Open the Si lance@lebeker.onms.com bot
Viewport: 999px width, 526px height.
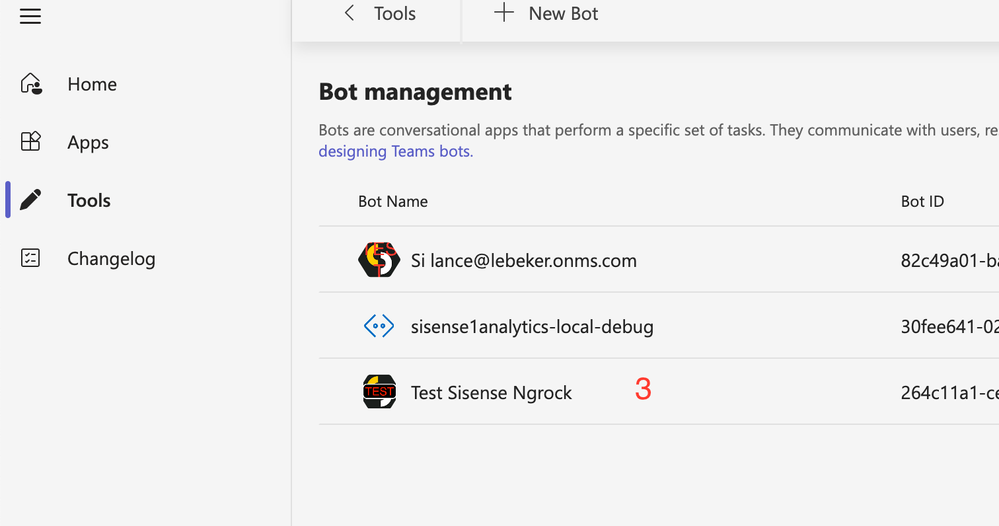tap(523, 260)
